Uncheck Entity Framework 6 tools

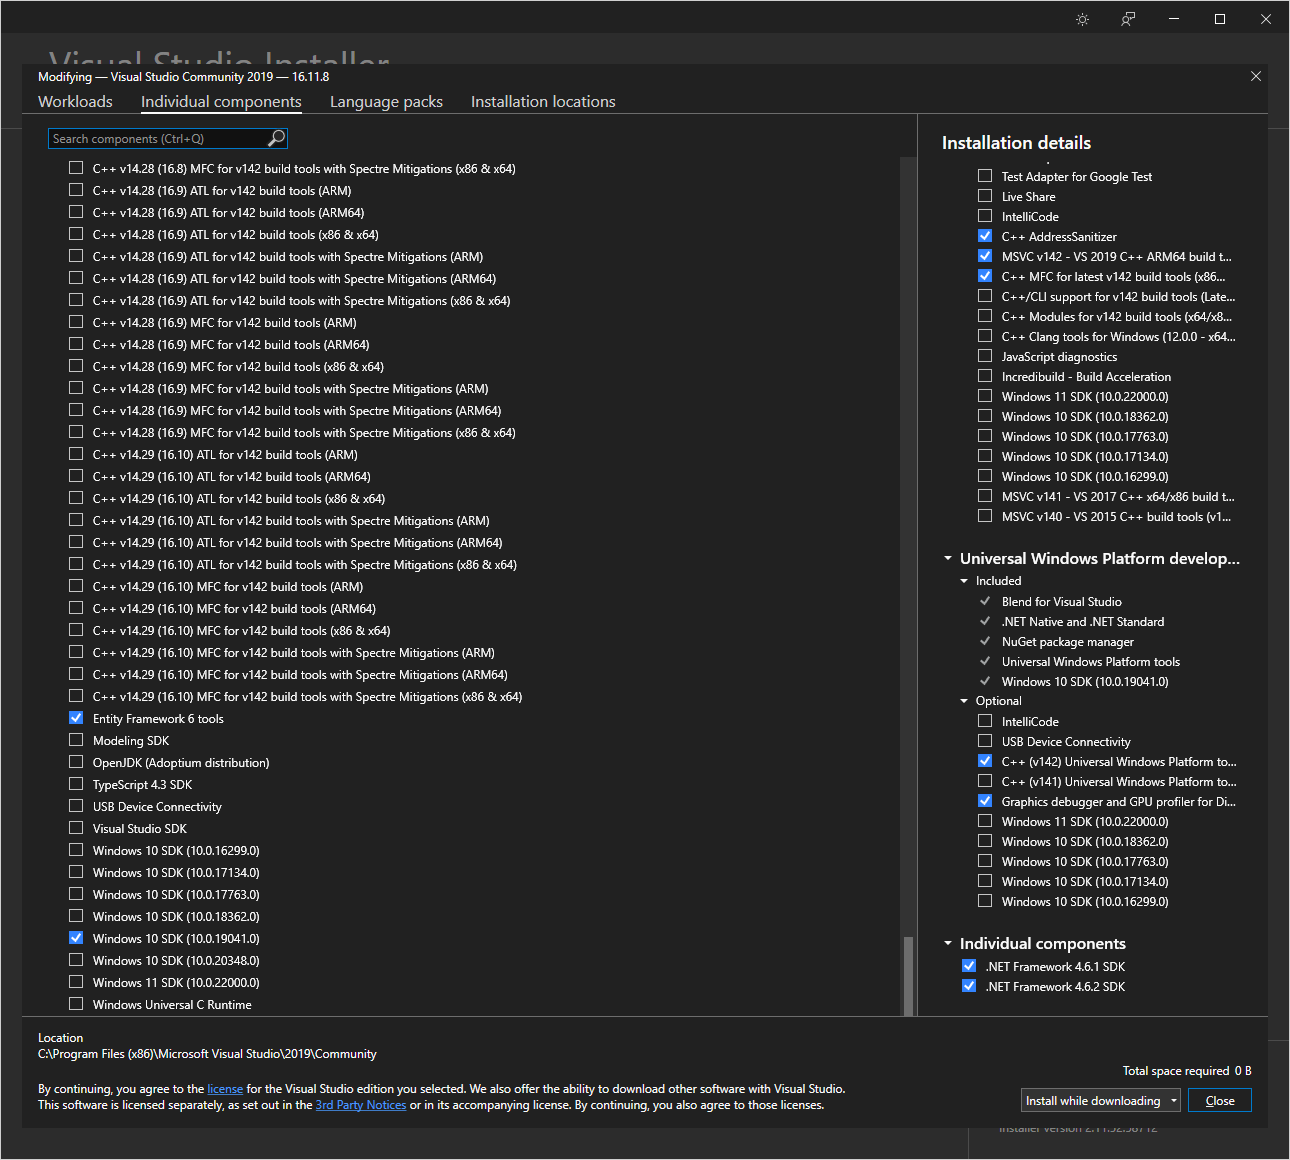coord(76,718)
